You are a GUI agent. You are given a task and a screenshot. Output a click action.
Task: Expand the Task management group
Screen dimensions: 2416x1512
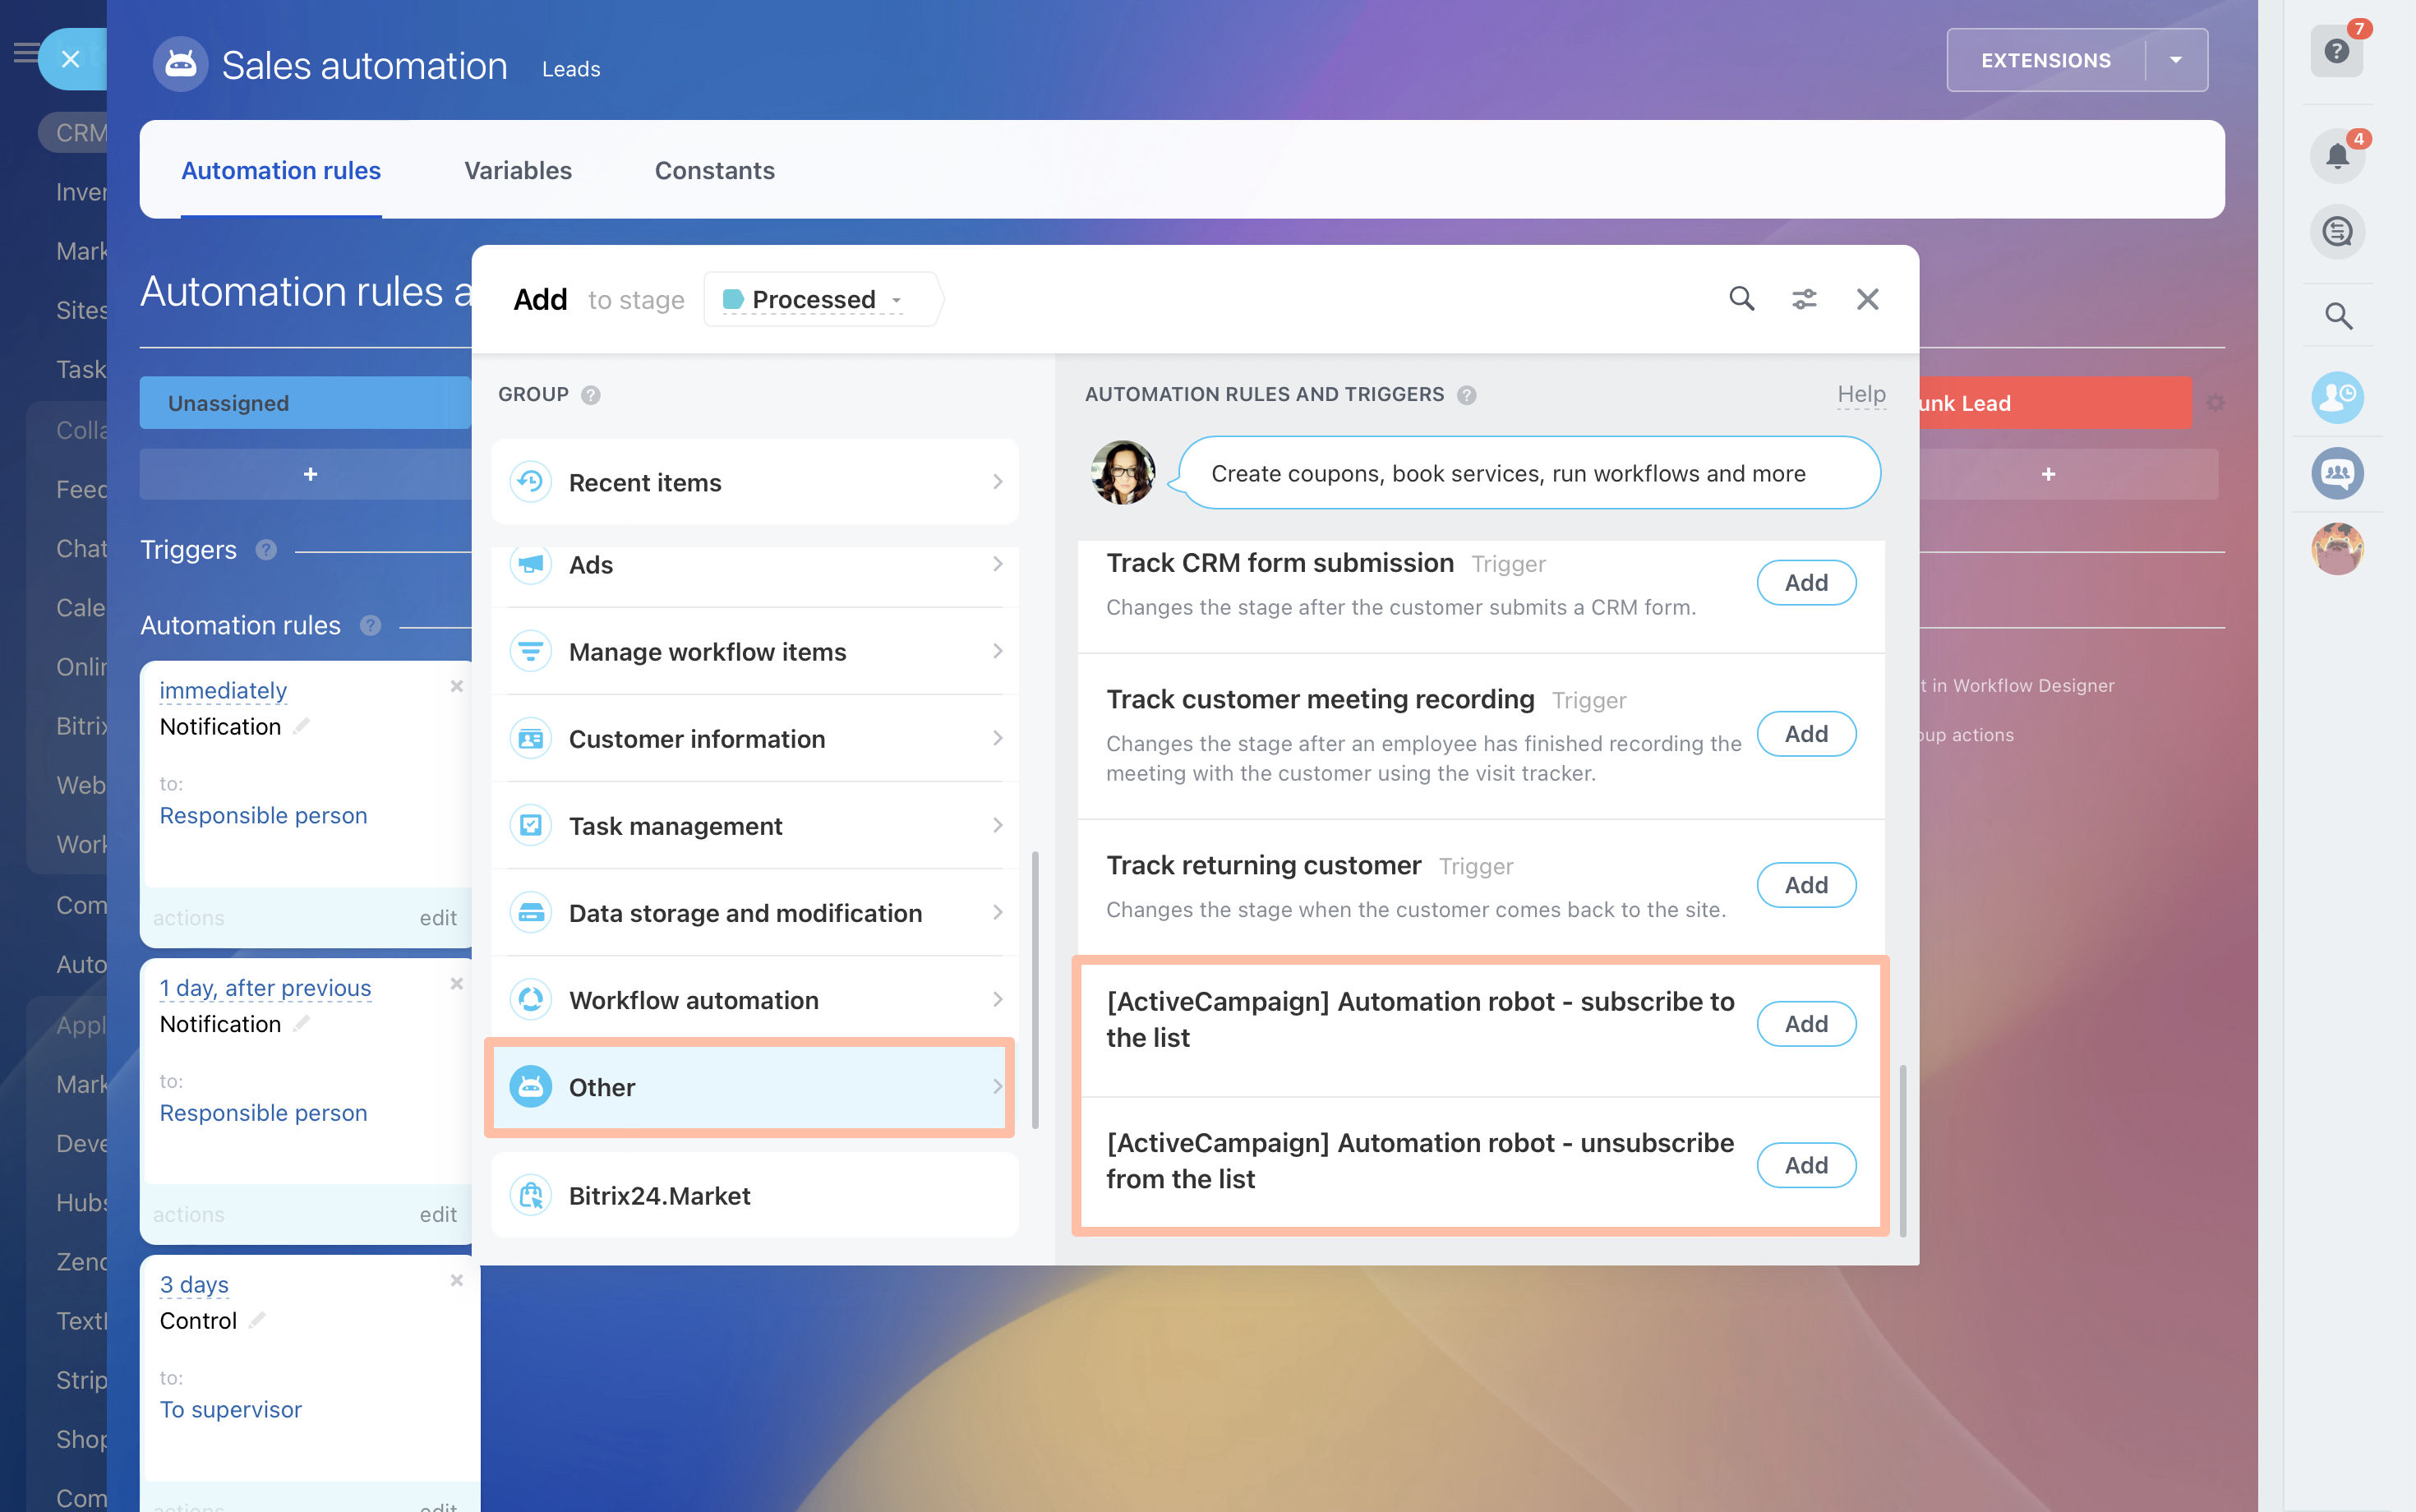pos(755,826)
